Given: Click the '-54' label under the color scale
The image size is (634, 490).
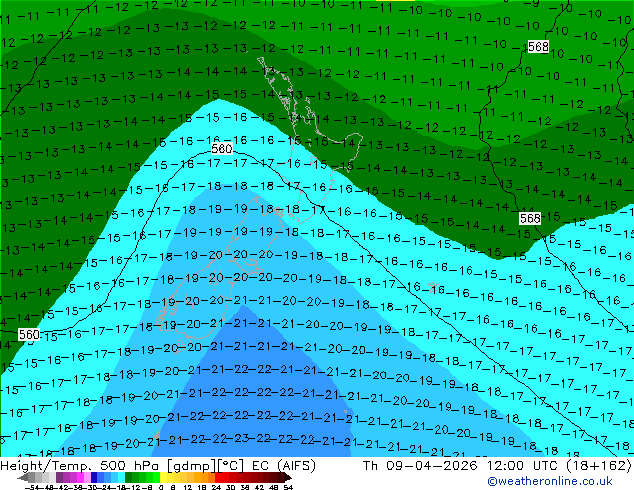Looking at the screenshot, I should point(32,488).
